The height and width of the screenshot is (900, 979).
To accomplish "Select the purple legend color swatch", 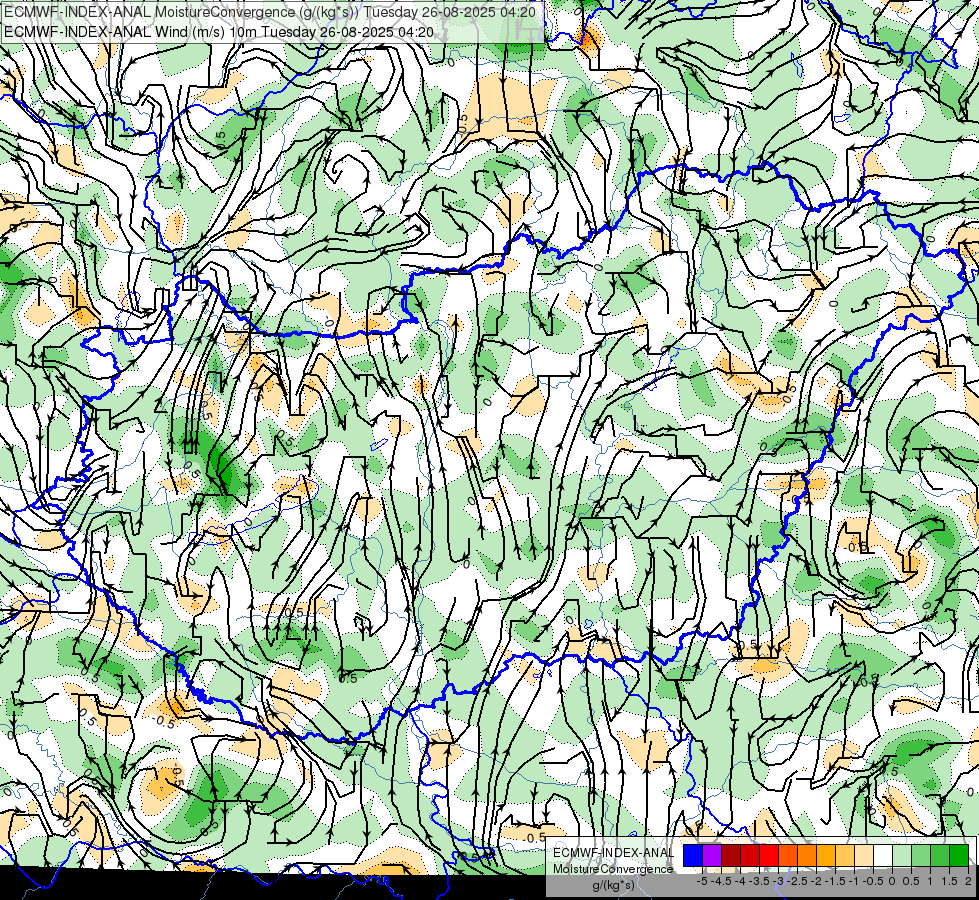I will pos(712,855).
